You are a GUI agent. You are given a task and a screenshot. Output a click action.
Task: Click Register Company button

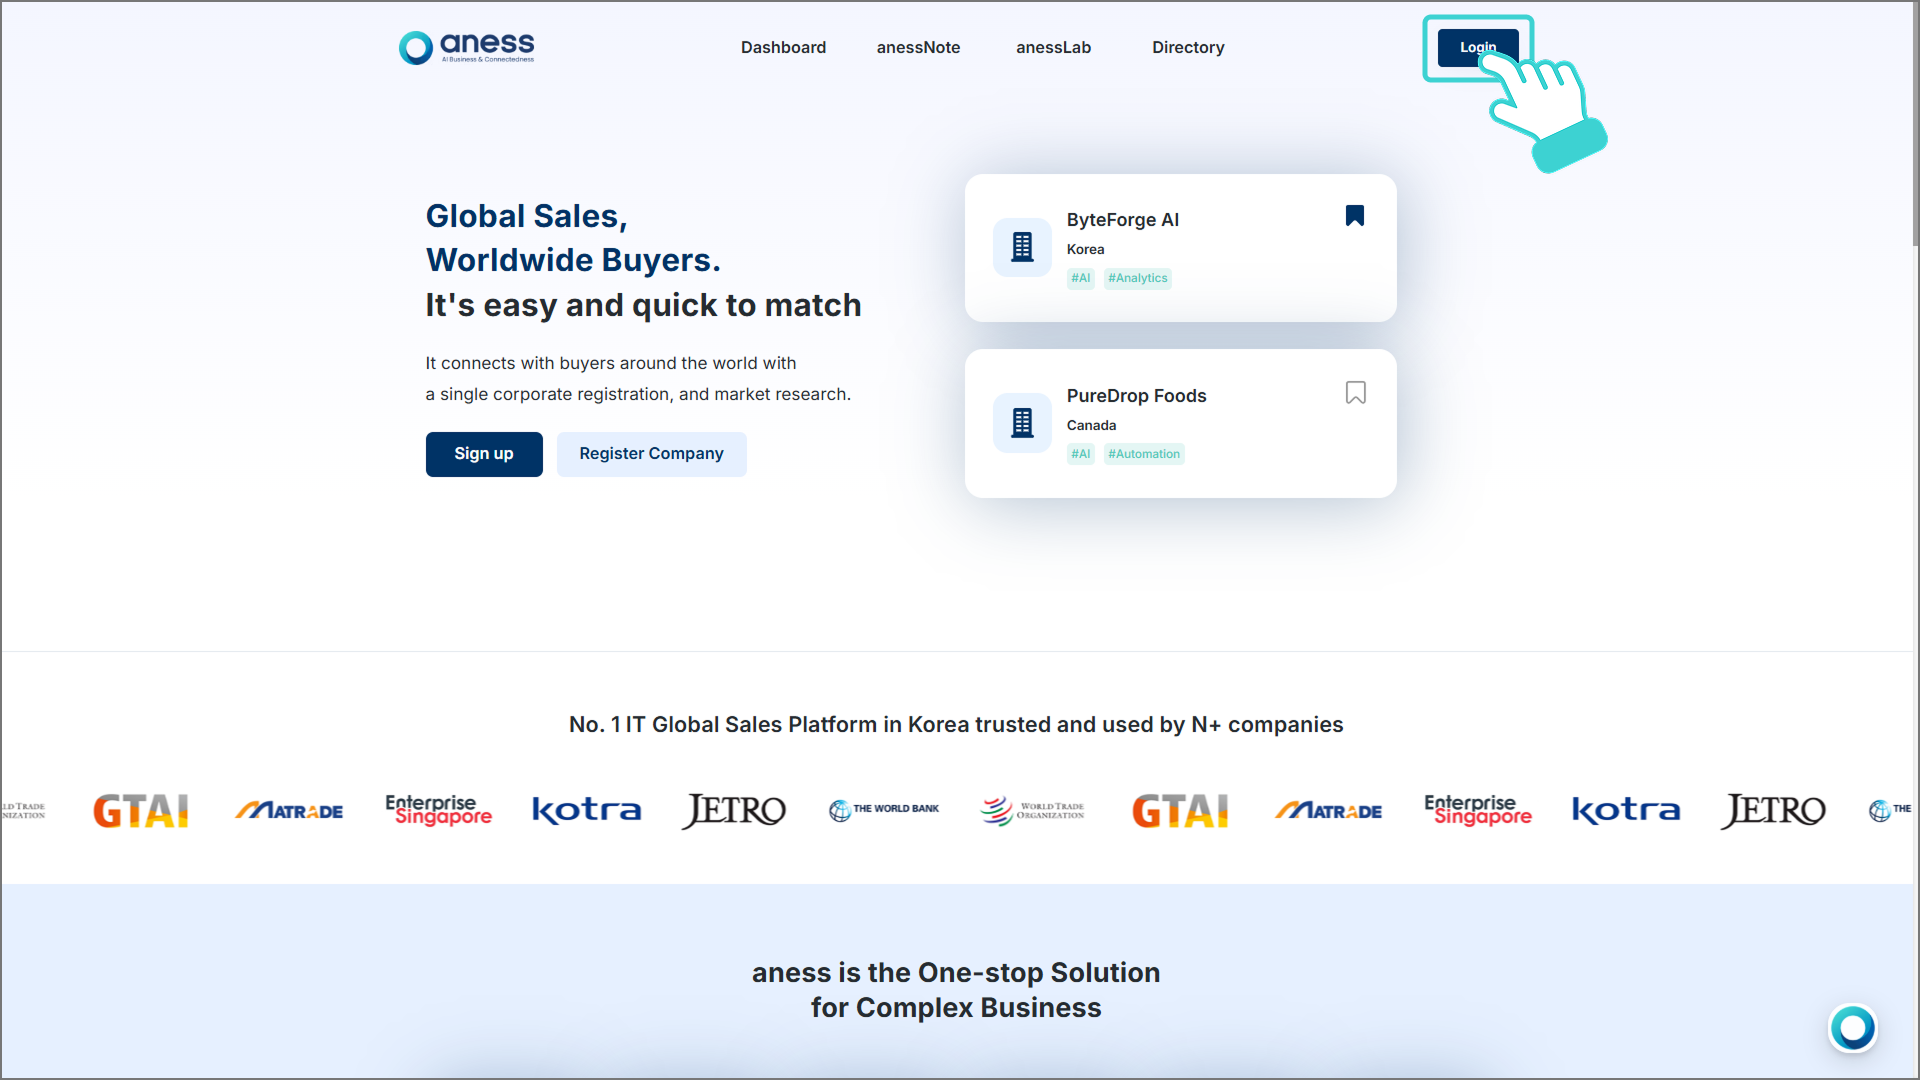651,454
